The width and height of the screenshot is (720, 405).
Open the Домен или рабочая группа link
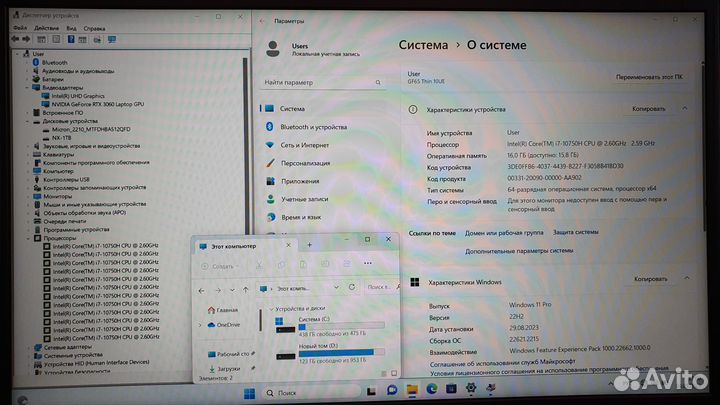pyautogui.click(x=504, y=233)
